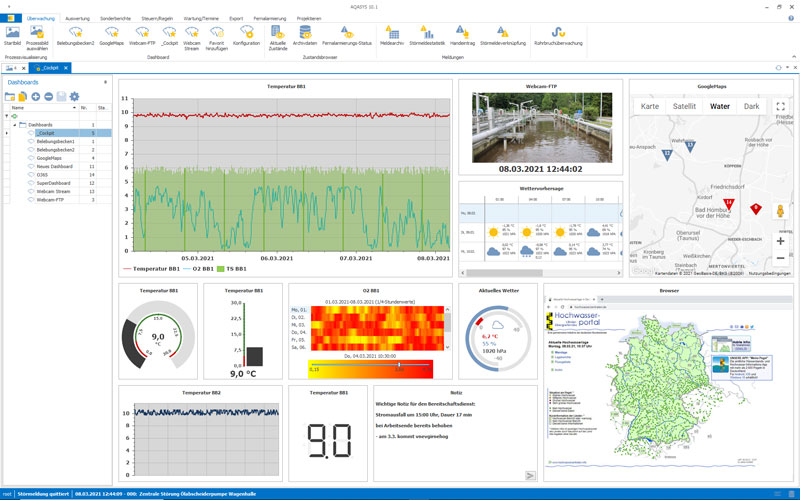
Task: Switch map to Dark style
Action: pyautogui.click(x=751, y=106)
